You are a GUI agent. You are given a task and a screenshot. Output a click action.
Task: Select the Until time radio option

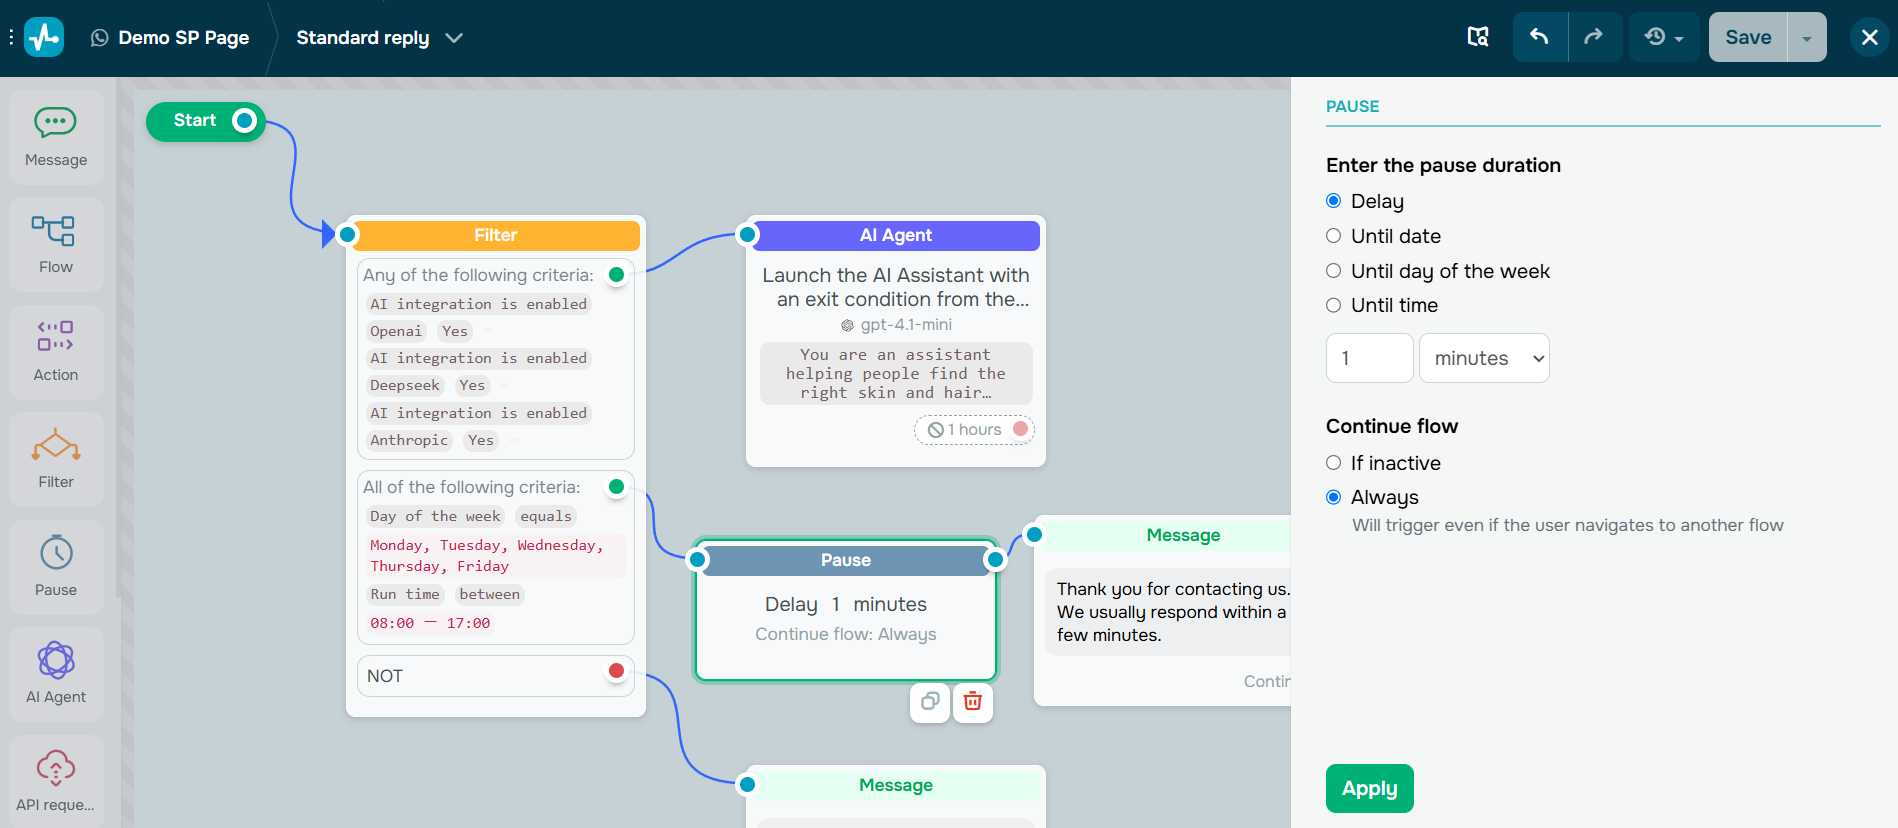click(1333, 305)
